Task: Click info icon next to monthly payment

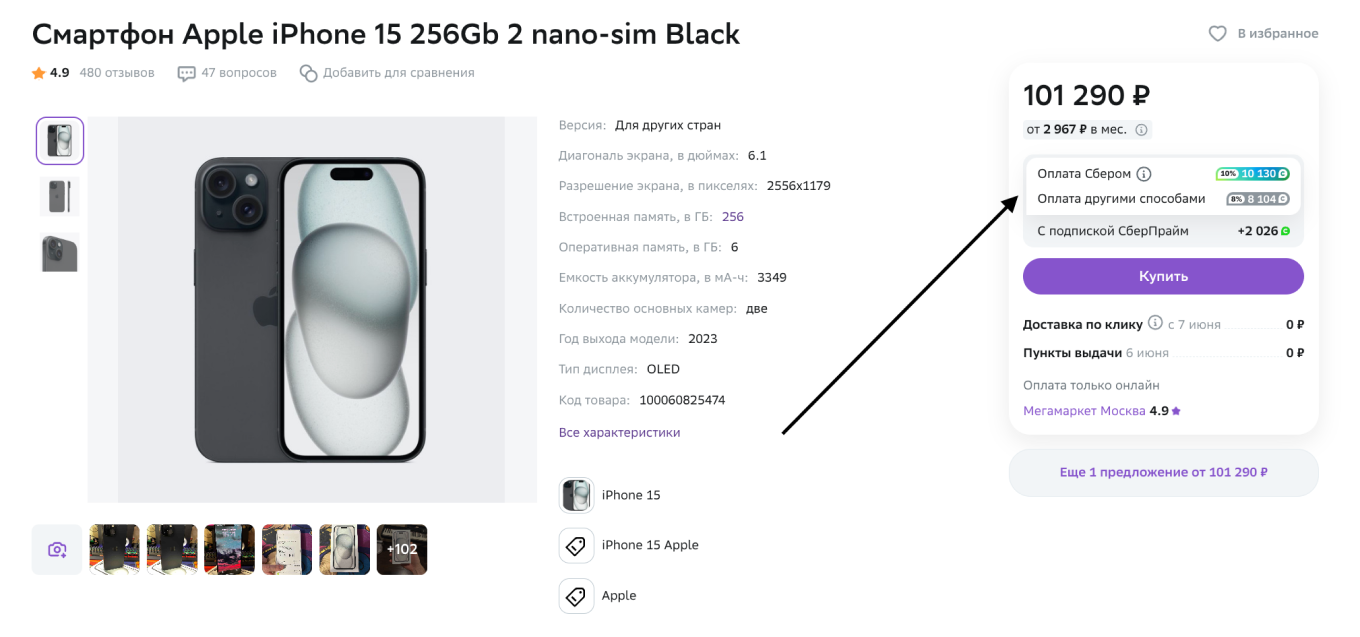Action: [x=1142, y=129]
